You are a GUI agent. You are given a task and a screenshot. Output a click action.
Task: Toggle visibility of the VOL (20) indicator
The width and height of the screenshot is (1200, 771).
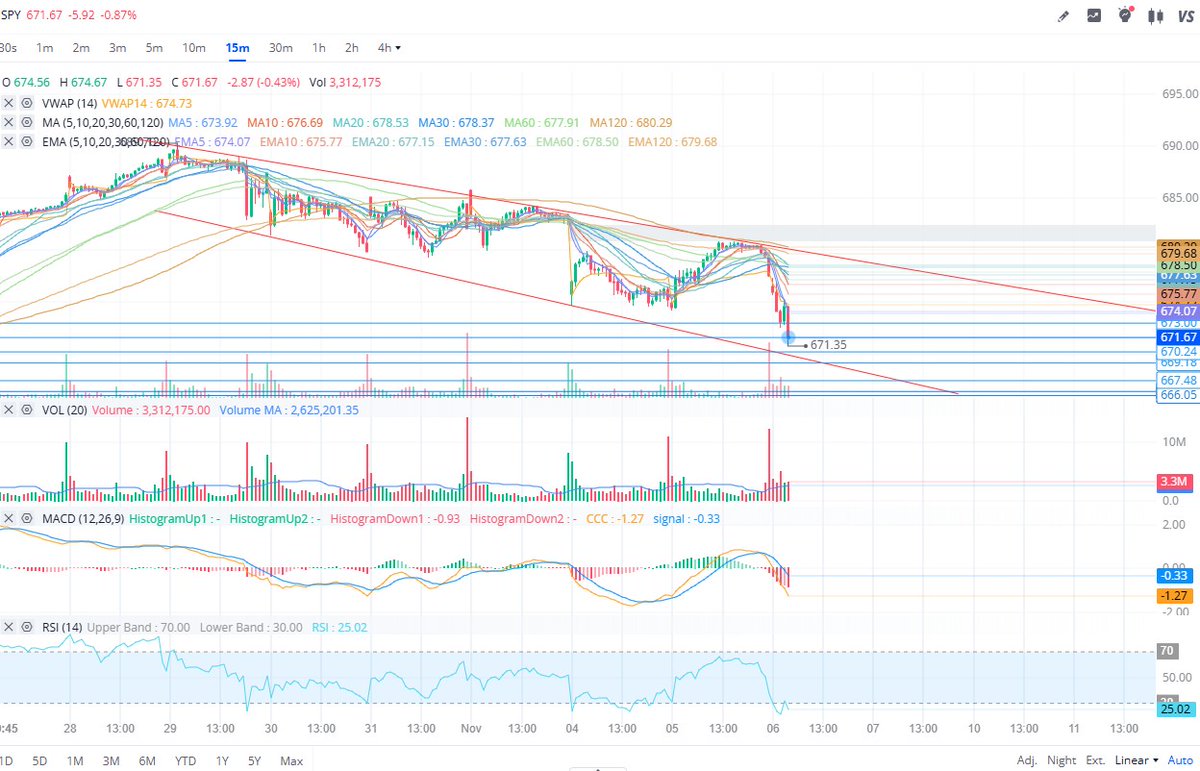25,409
